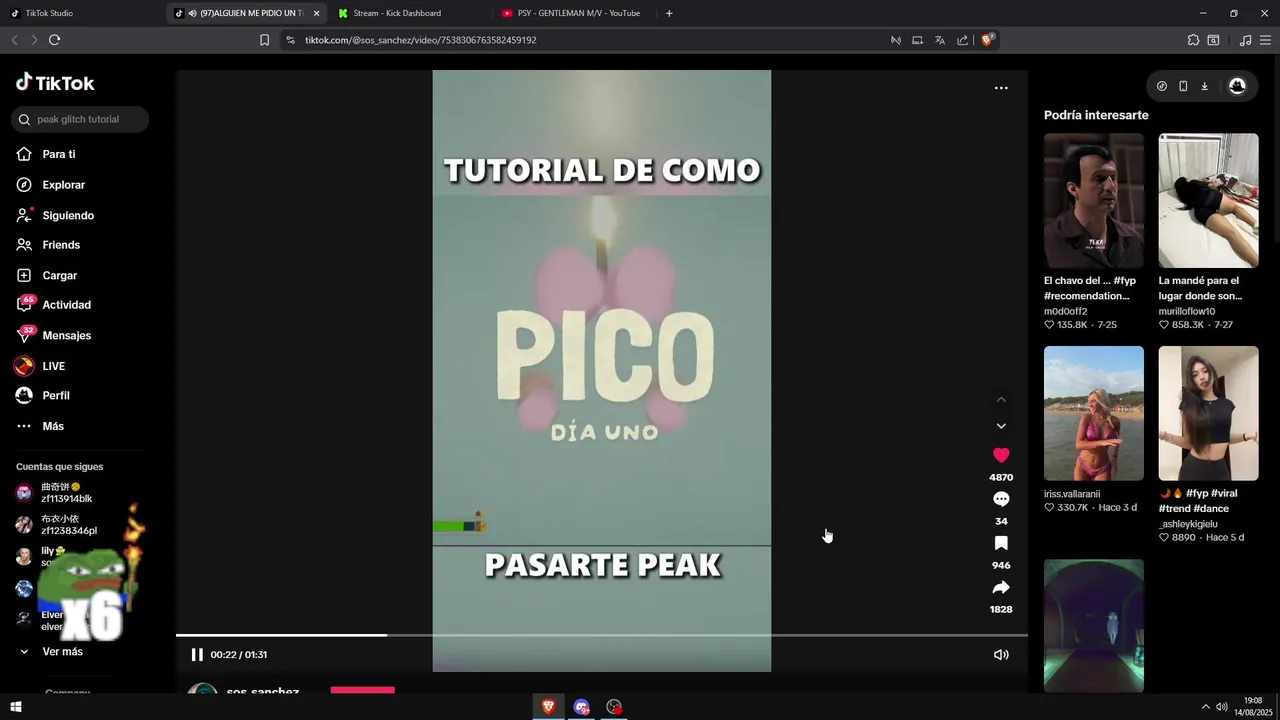Click the share arrow icon
The height and width of the screenshot is (720, 1280).
[1001, 587]
